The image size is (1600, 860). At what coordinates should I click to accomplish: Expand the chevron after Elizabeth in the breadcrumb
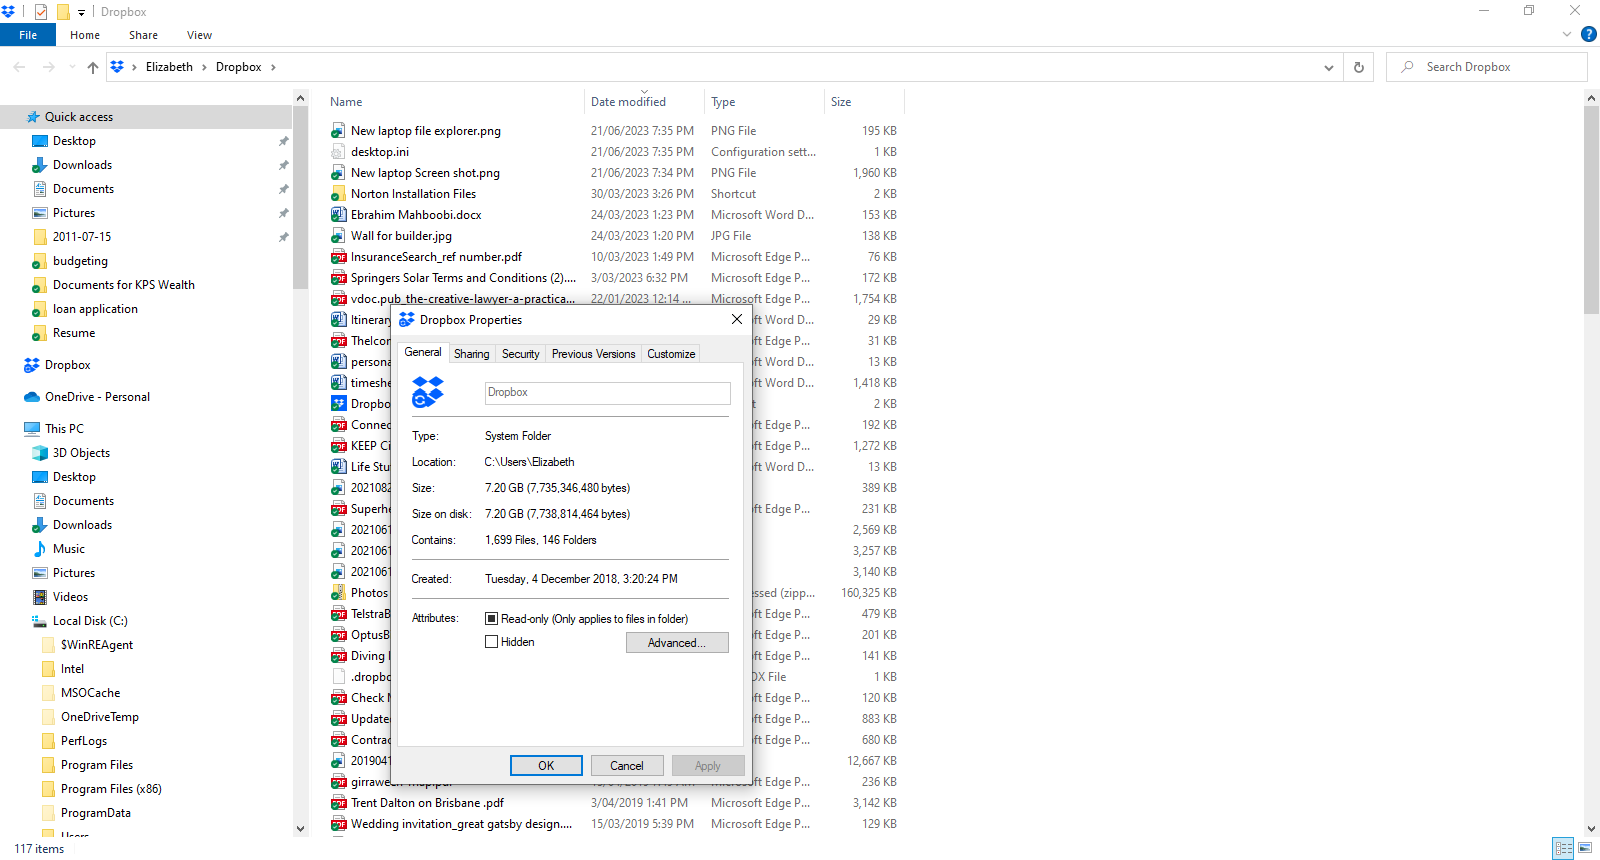[204, 67]
